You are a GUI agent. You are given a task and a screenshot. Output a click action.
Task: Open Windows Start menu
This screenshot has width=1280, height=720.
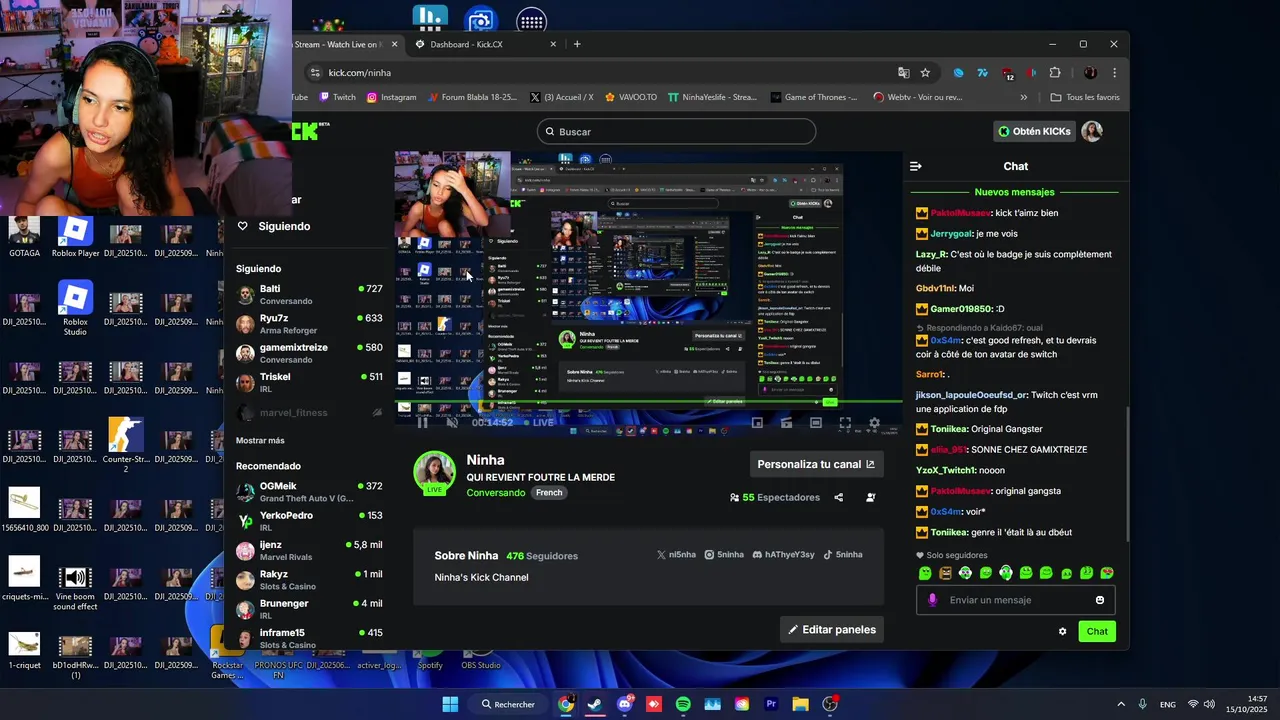tap(450, 704)
